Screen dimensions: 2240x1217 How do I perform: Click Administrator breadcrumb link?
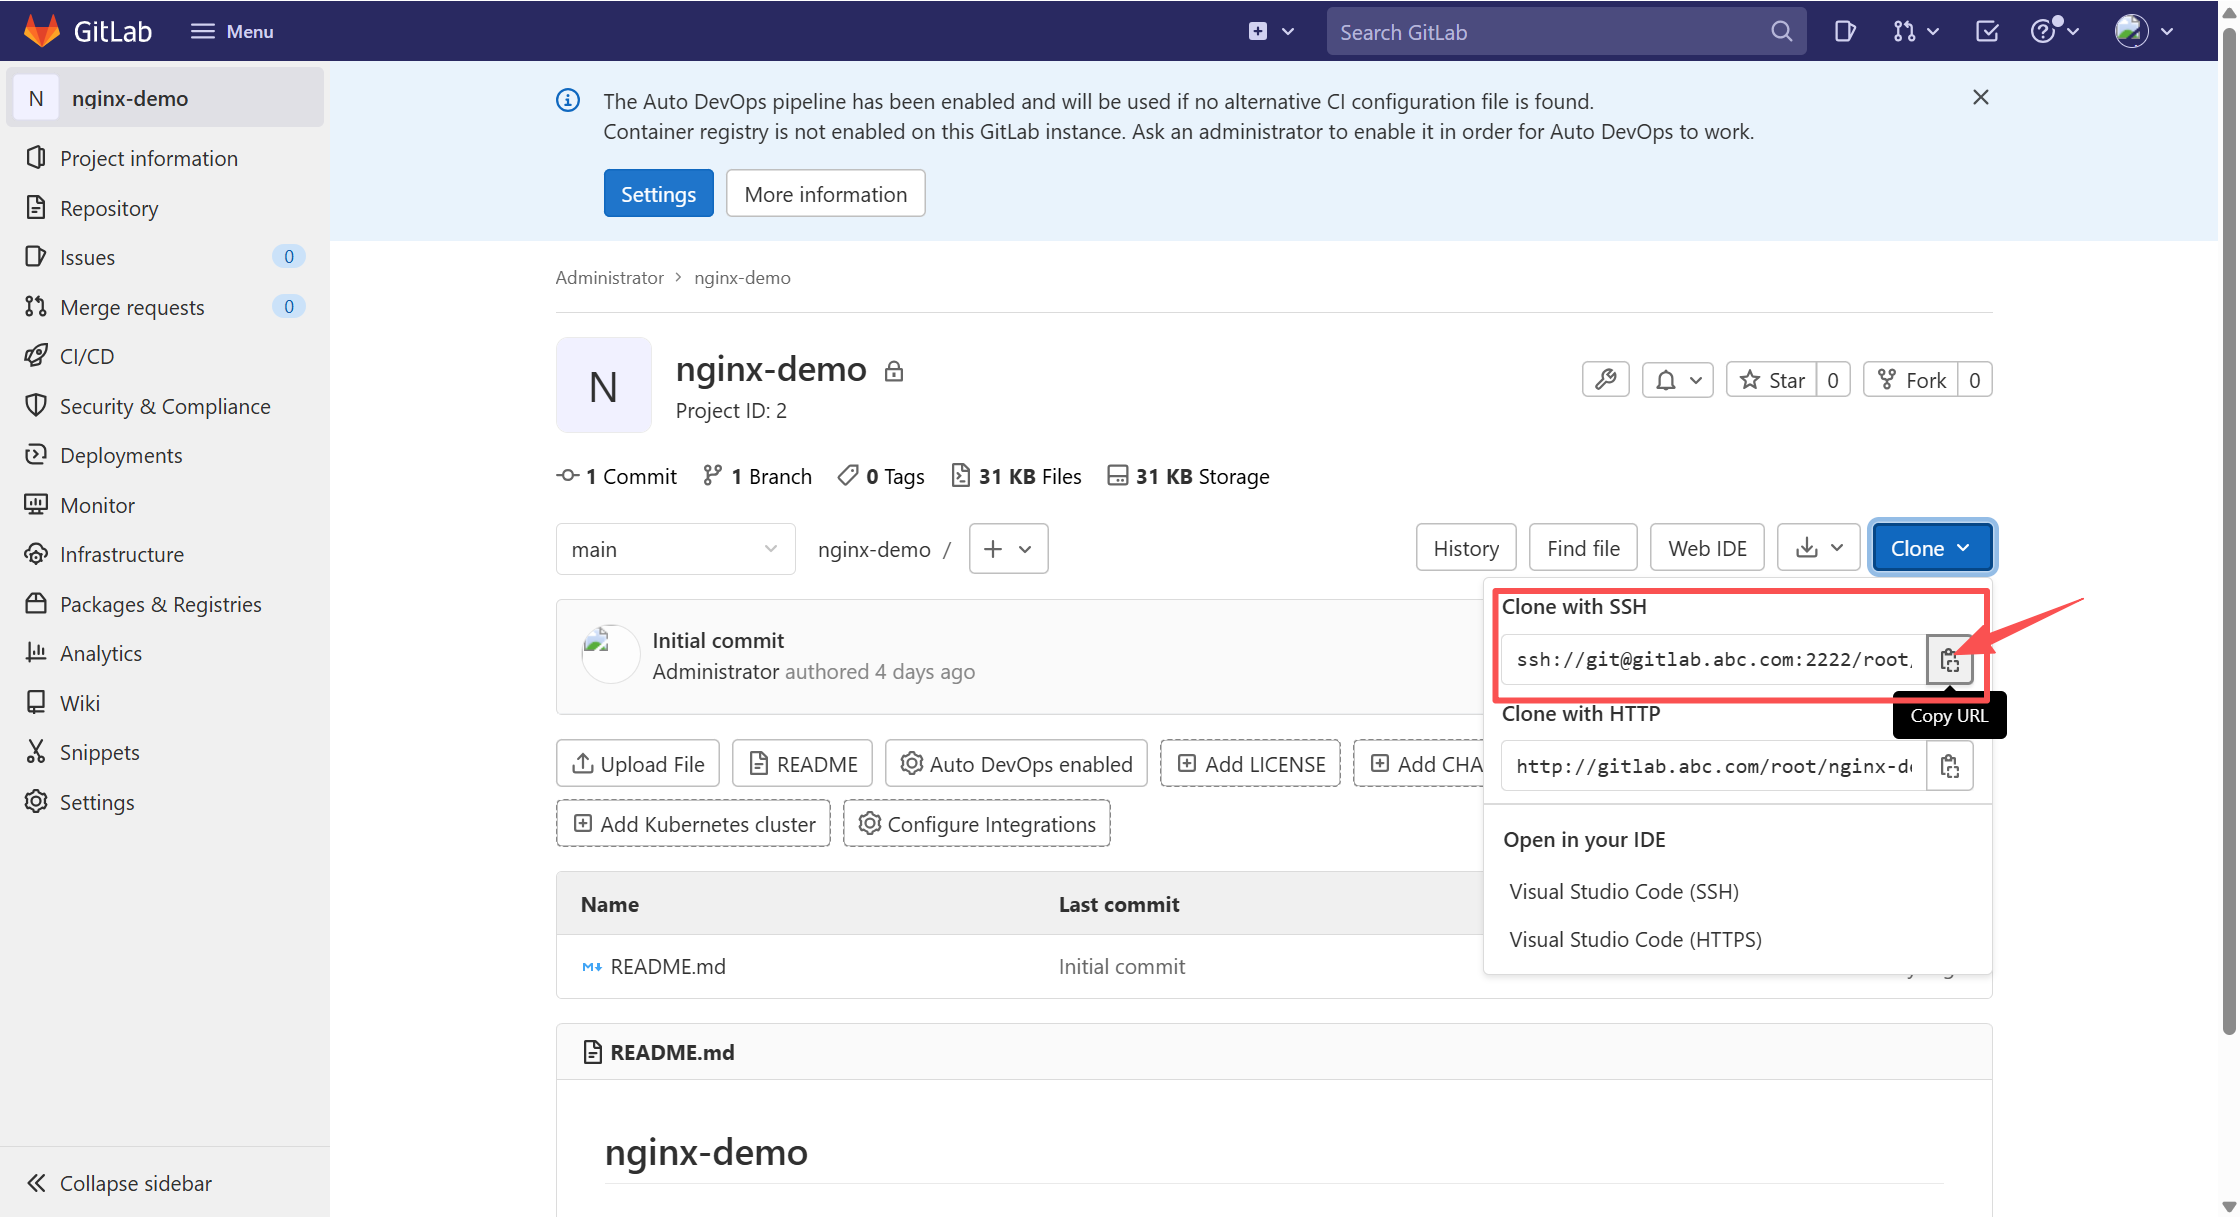(609, 277)
